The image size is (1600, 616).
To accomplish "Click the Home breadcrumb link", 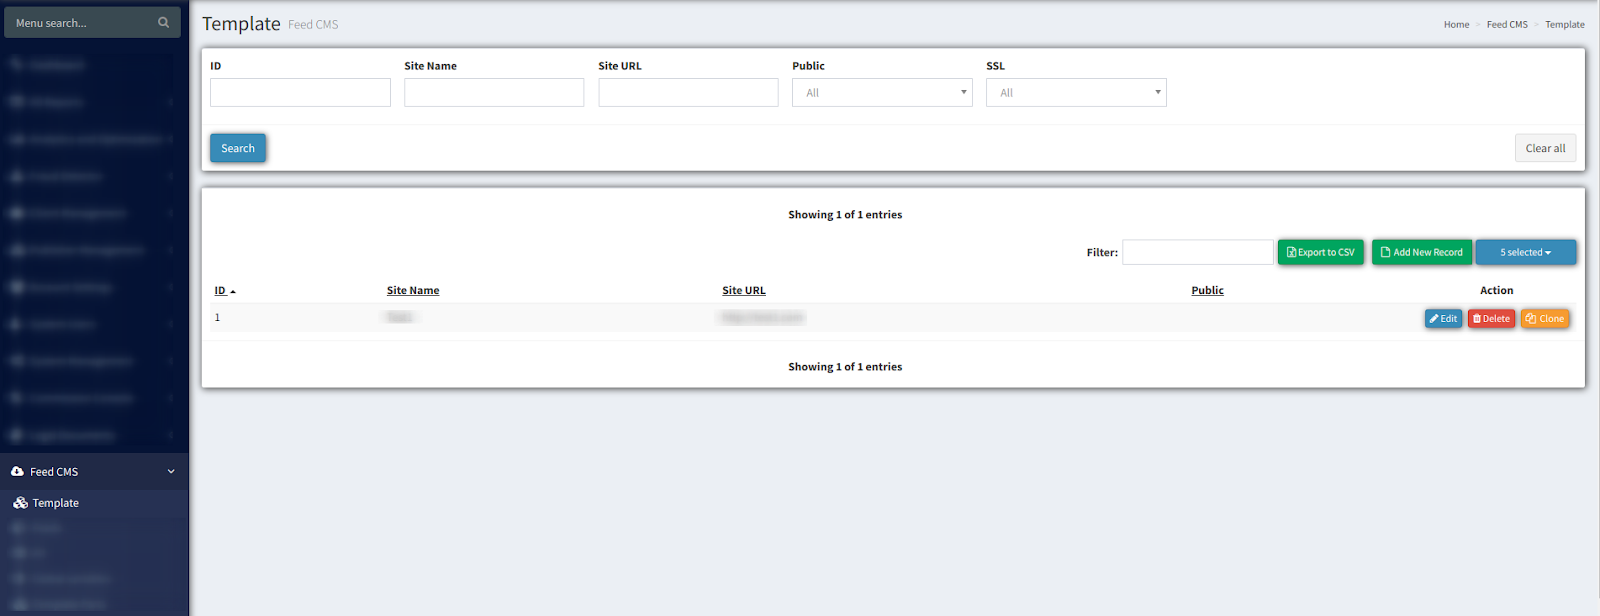I will 1456,25.
